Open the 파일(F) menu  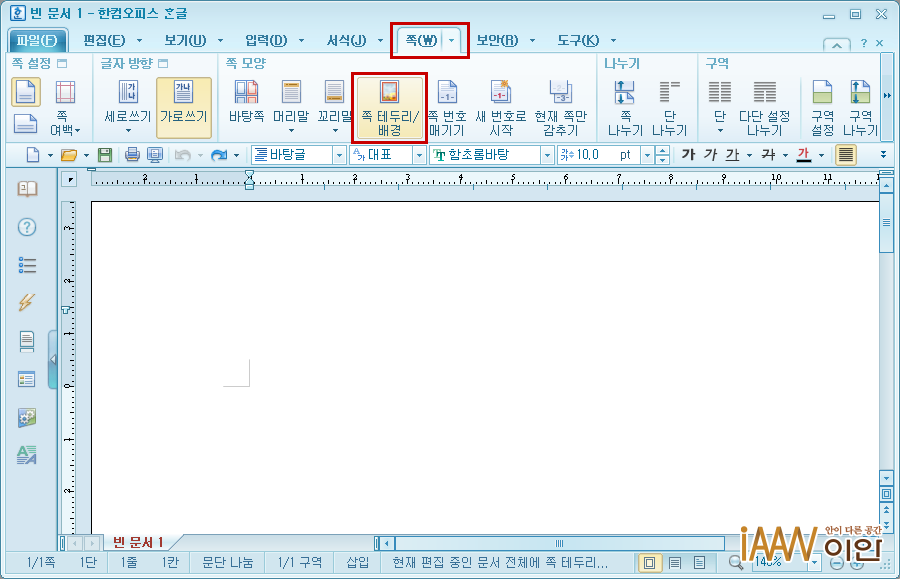coord(37,40)
